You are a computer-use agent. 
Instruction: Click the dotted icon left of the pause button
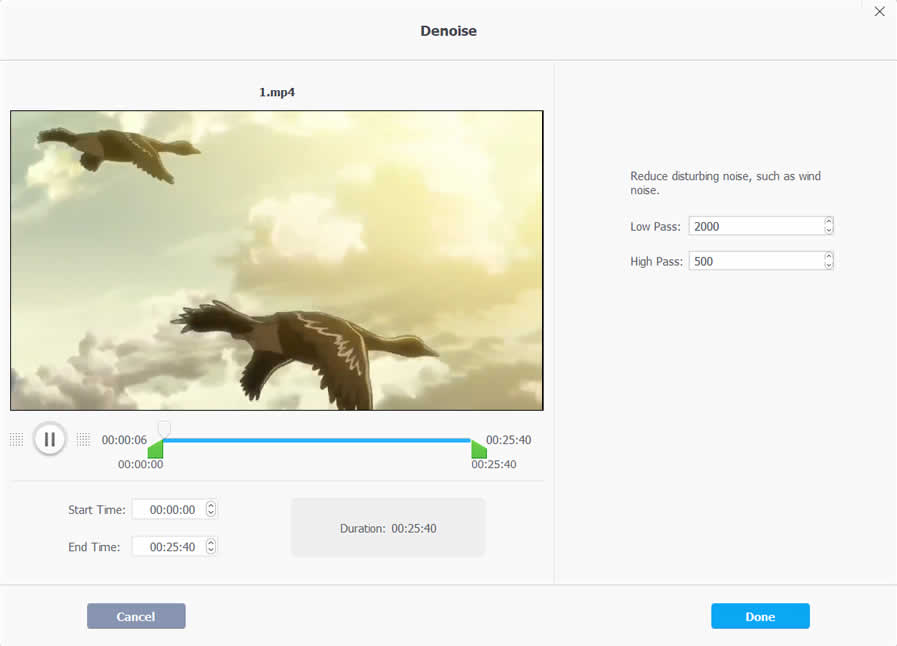coord(16,439)
